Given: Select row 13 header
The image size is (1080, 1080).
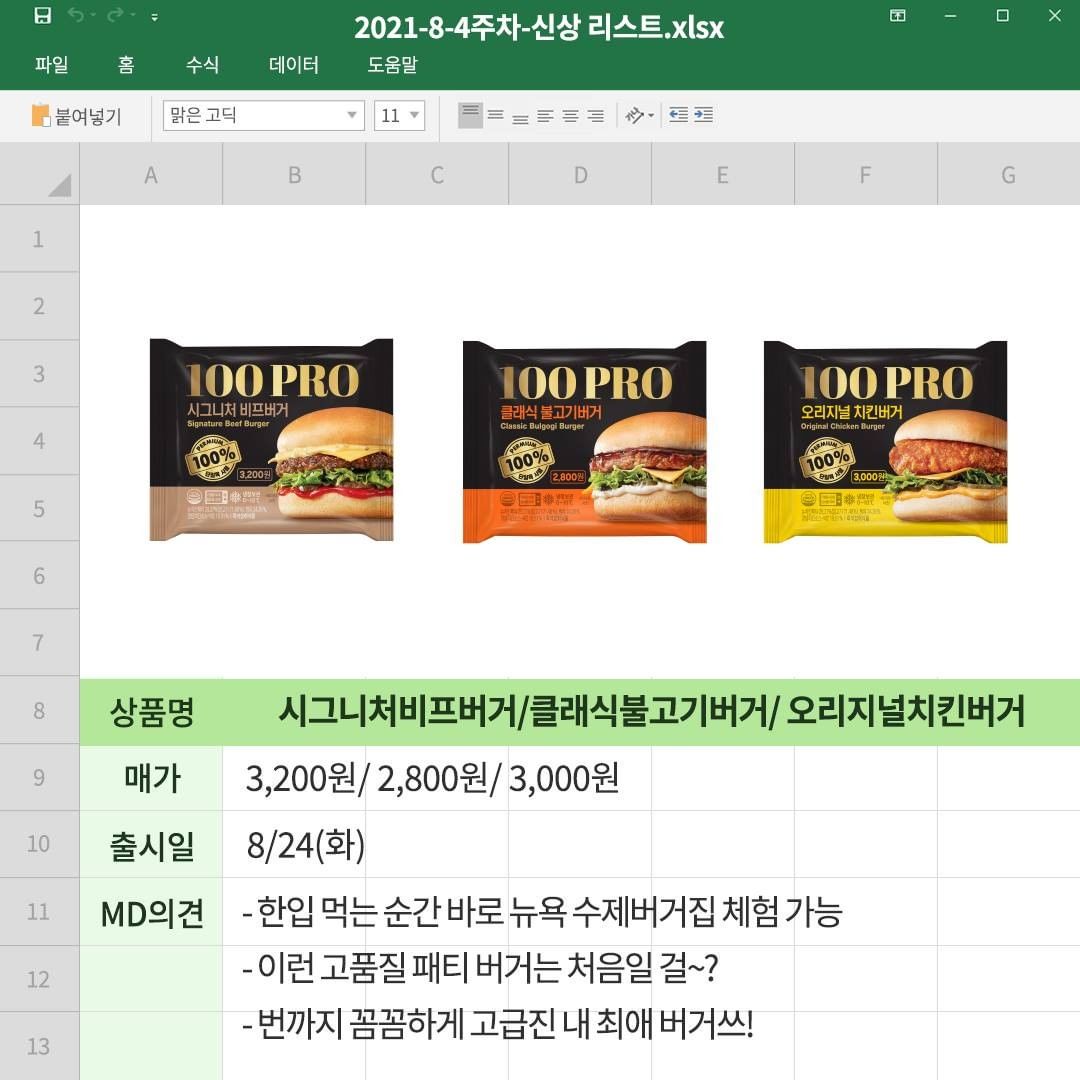Looking at the screenshot, I should pos(39,1046).
